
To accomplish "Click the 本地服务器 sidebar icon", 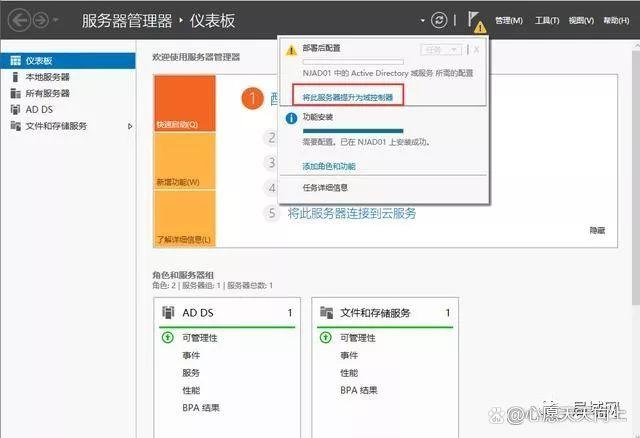I will [16, 77].
